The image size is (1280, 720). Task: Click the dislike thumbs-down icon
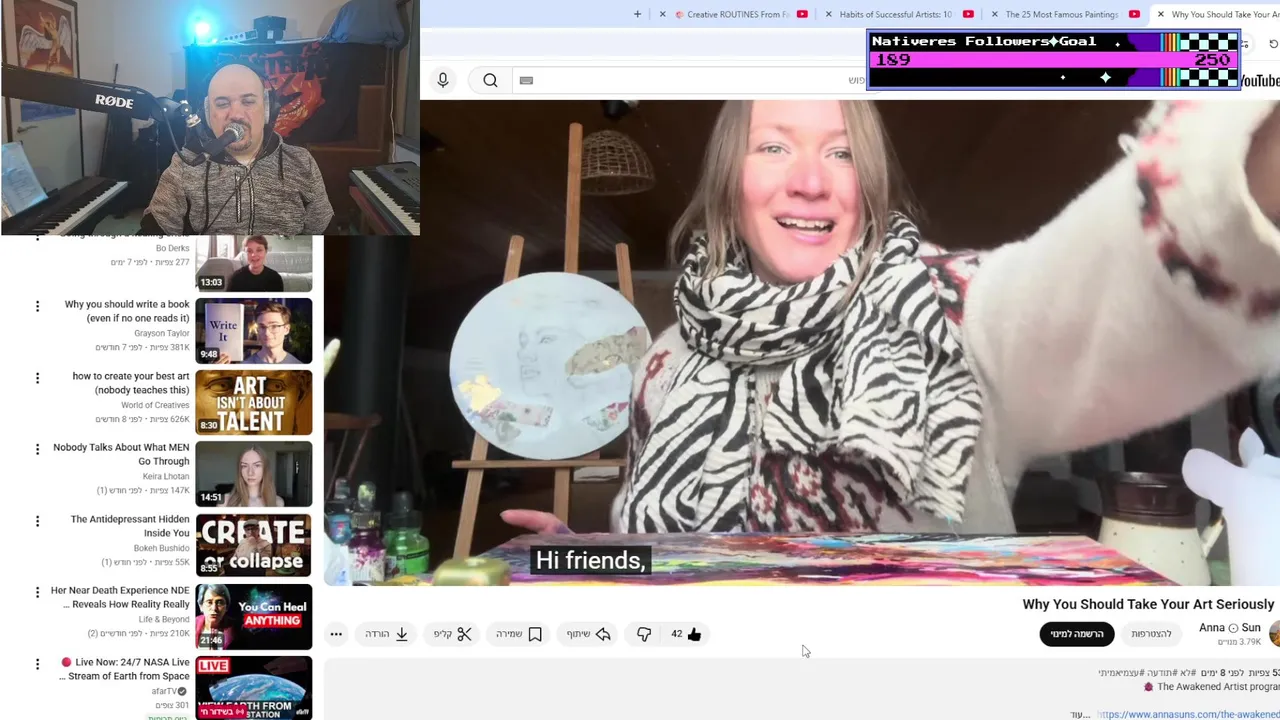coord(644,634)
